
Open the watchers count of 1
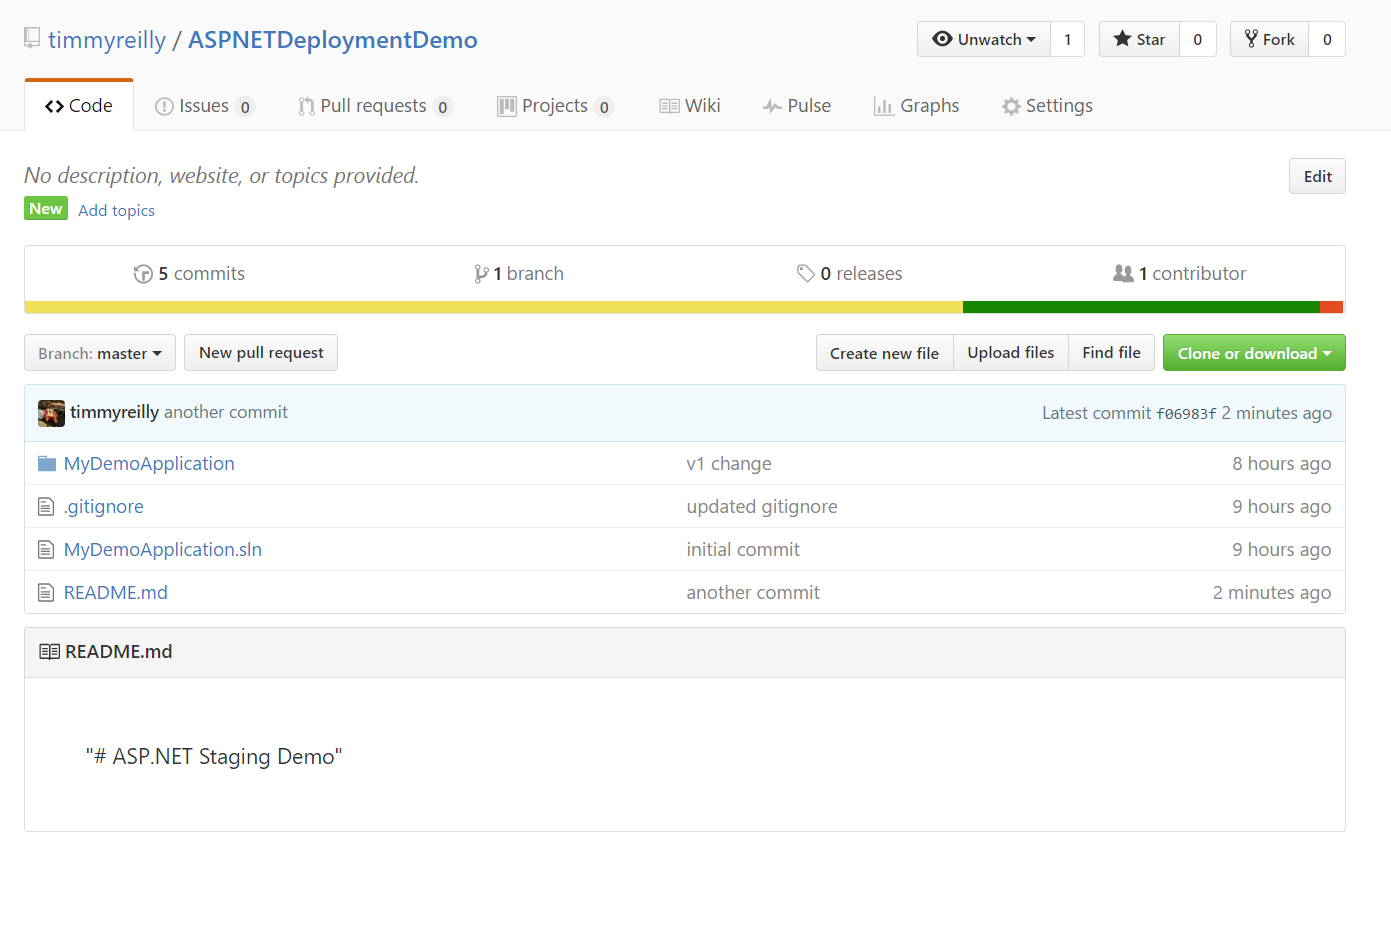1068,39
